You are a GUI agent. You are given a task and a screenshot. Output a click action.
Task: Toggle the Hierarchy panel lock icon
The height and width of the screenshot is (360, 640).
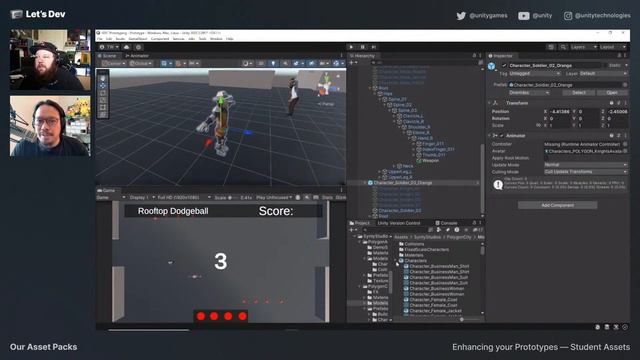474,56
